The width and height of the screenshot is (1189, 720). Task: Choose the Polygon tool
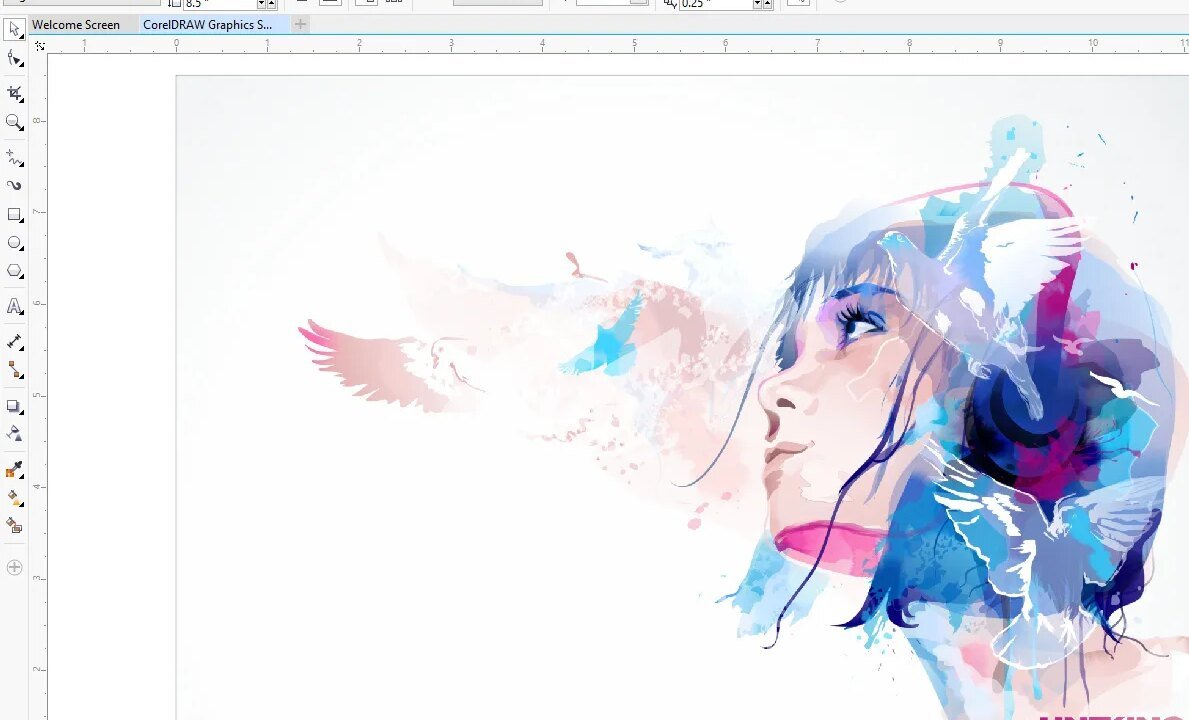tap(14, 271)
